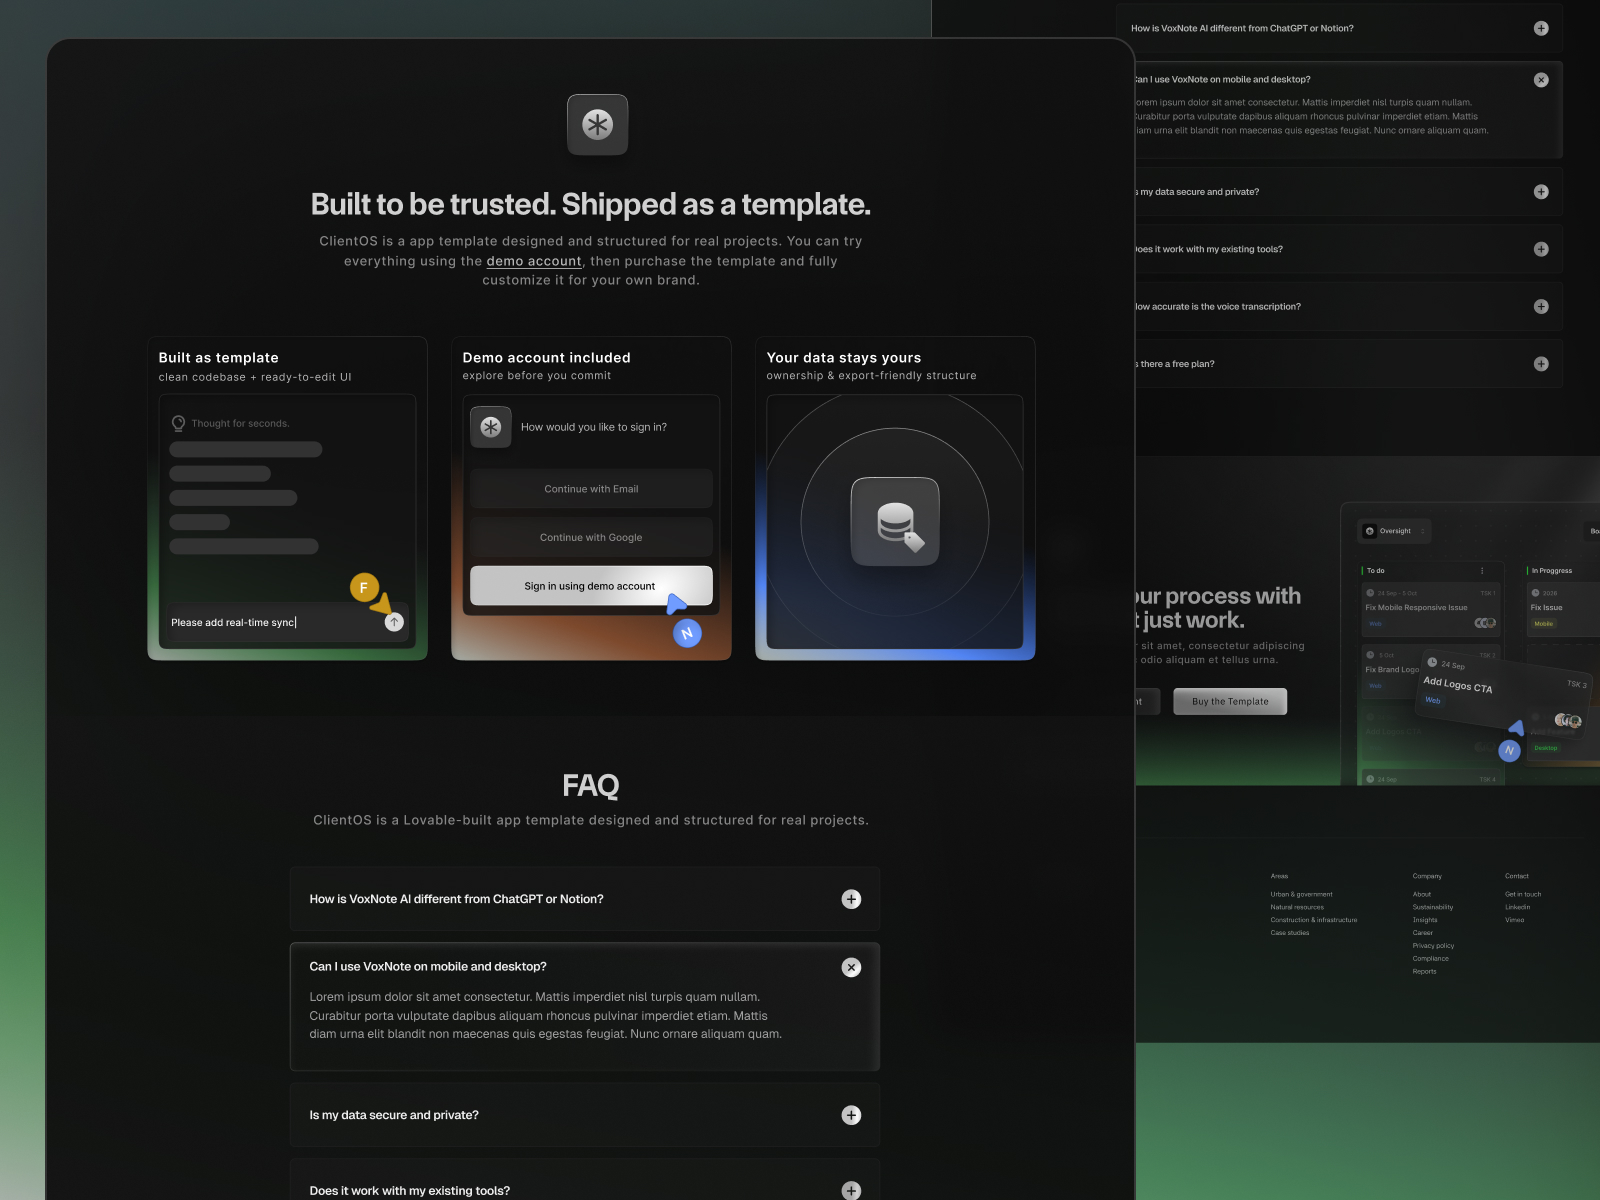The width and height of the screenshot is (1600, 1200).
Task: Click the Built as template card title
Action: tap(219, 358)
